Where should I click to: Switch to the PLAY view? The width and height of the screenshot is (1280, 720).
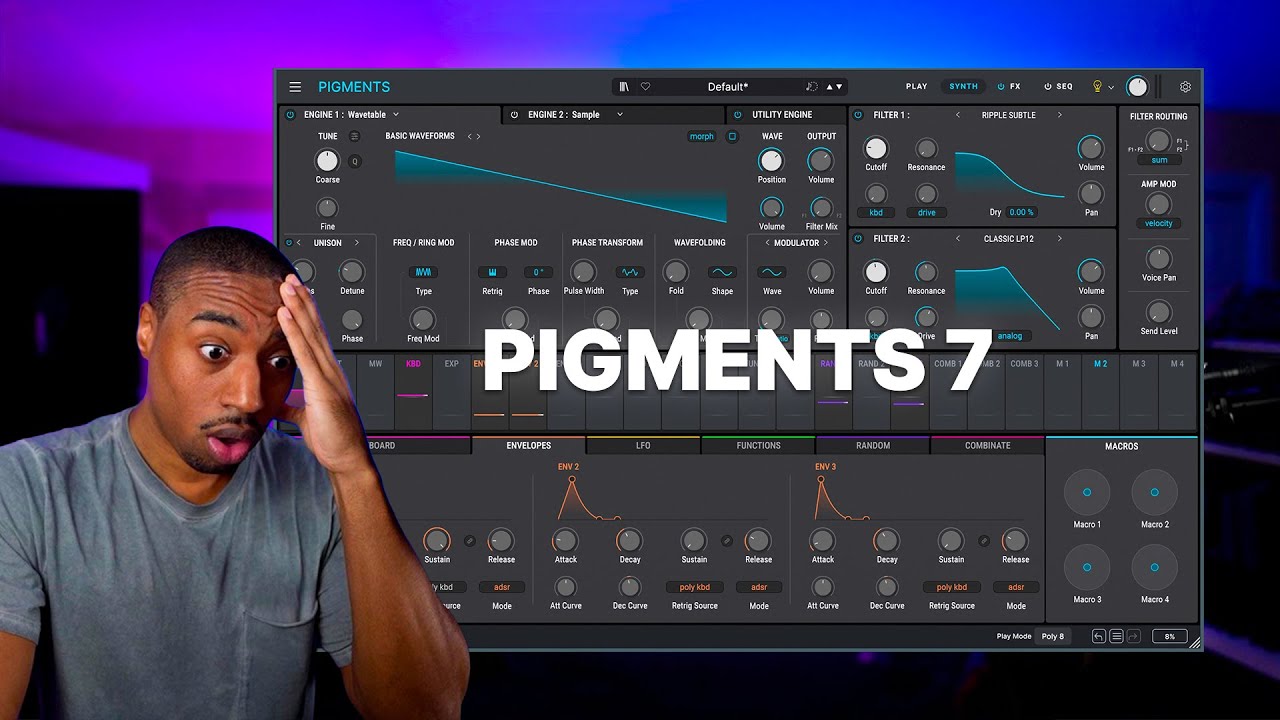coord(916,87)
